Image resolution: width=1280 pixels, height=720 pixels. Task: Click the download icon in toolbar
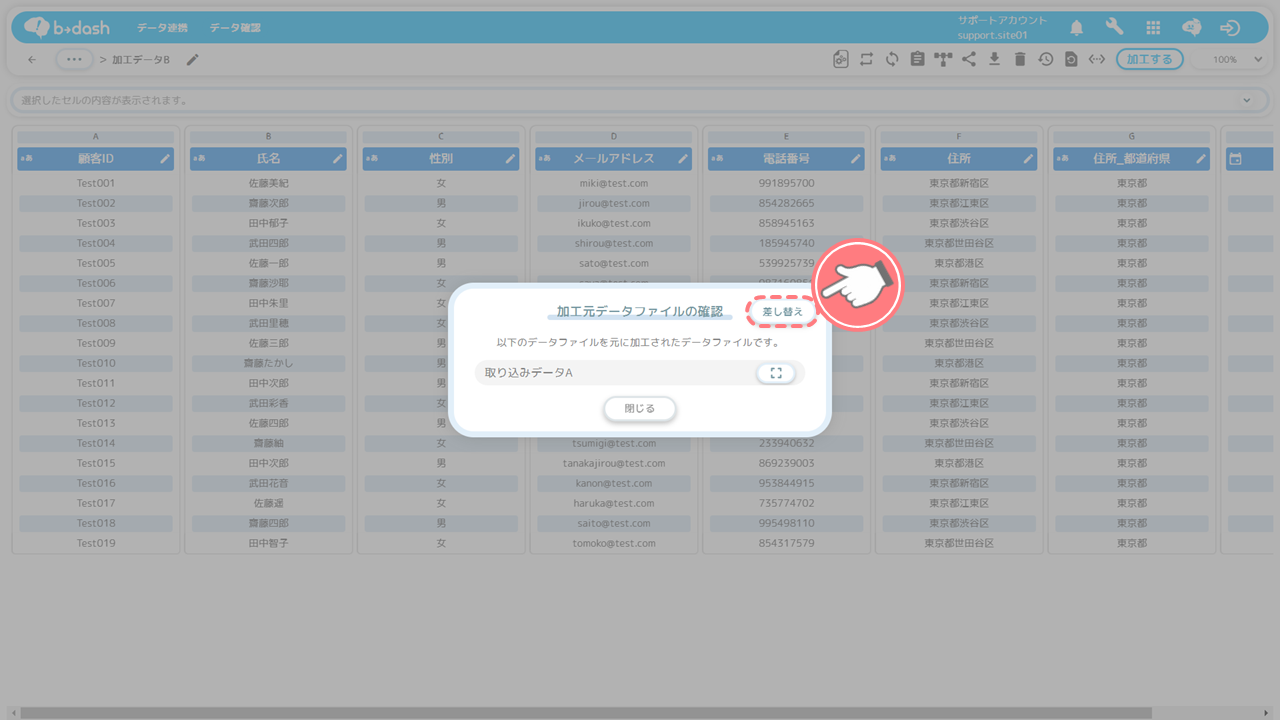coord(994,59)
